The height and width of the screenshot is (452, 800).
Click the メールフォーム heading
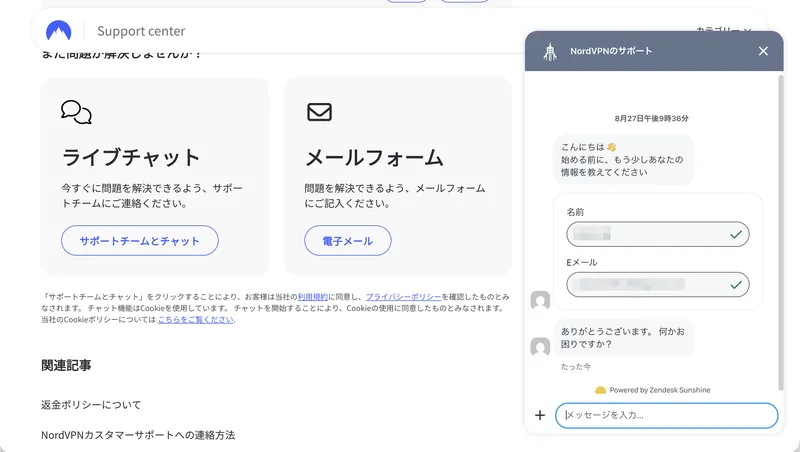(374, 157)
